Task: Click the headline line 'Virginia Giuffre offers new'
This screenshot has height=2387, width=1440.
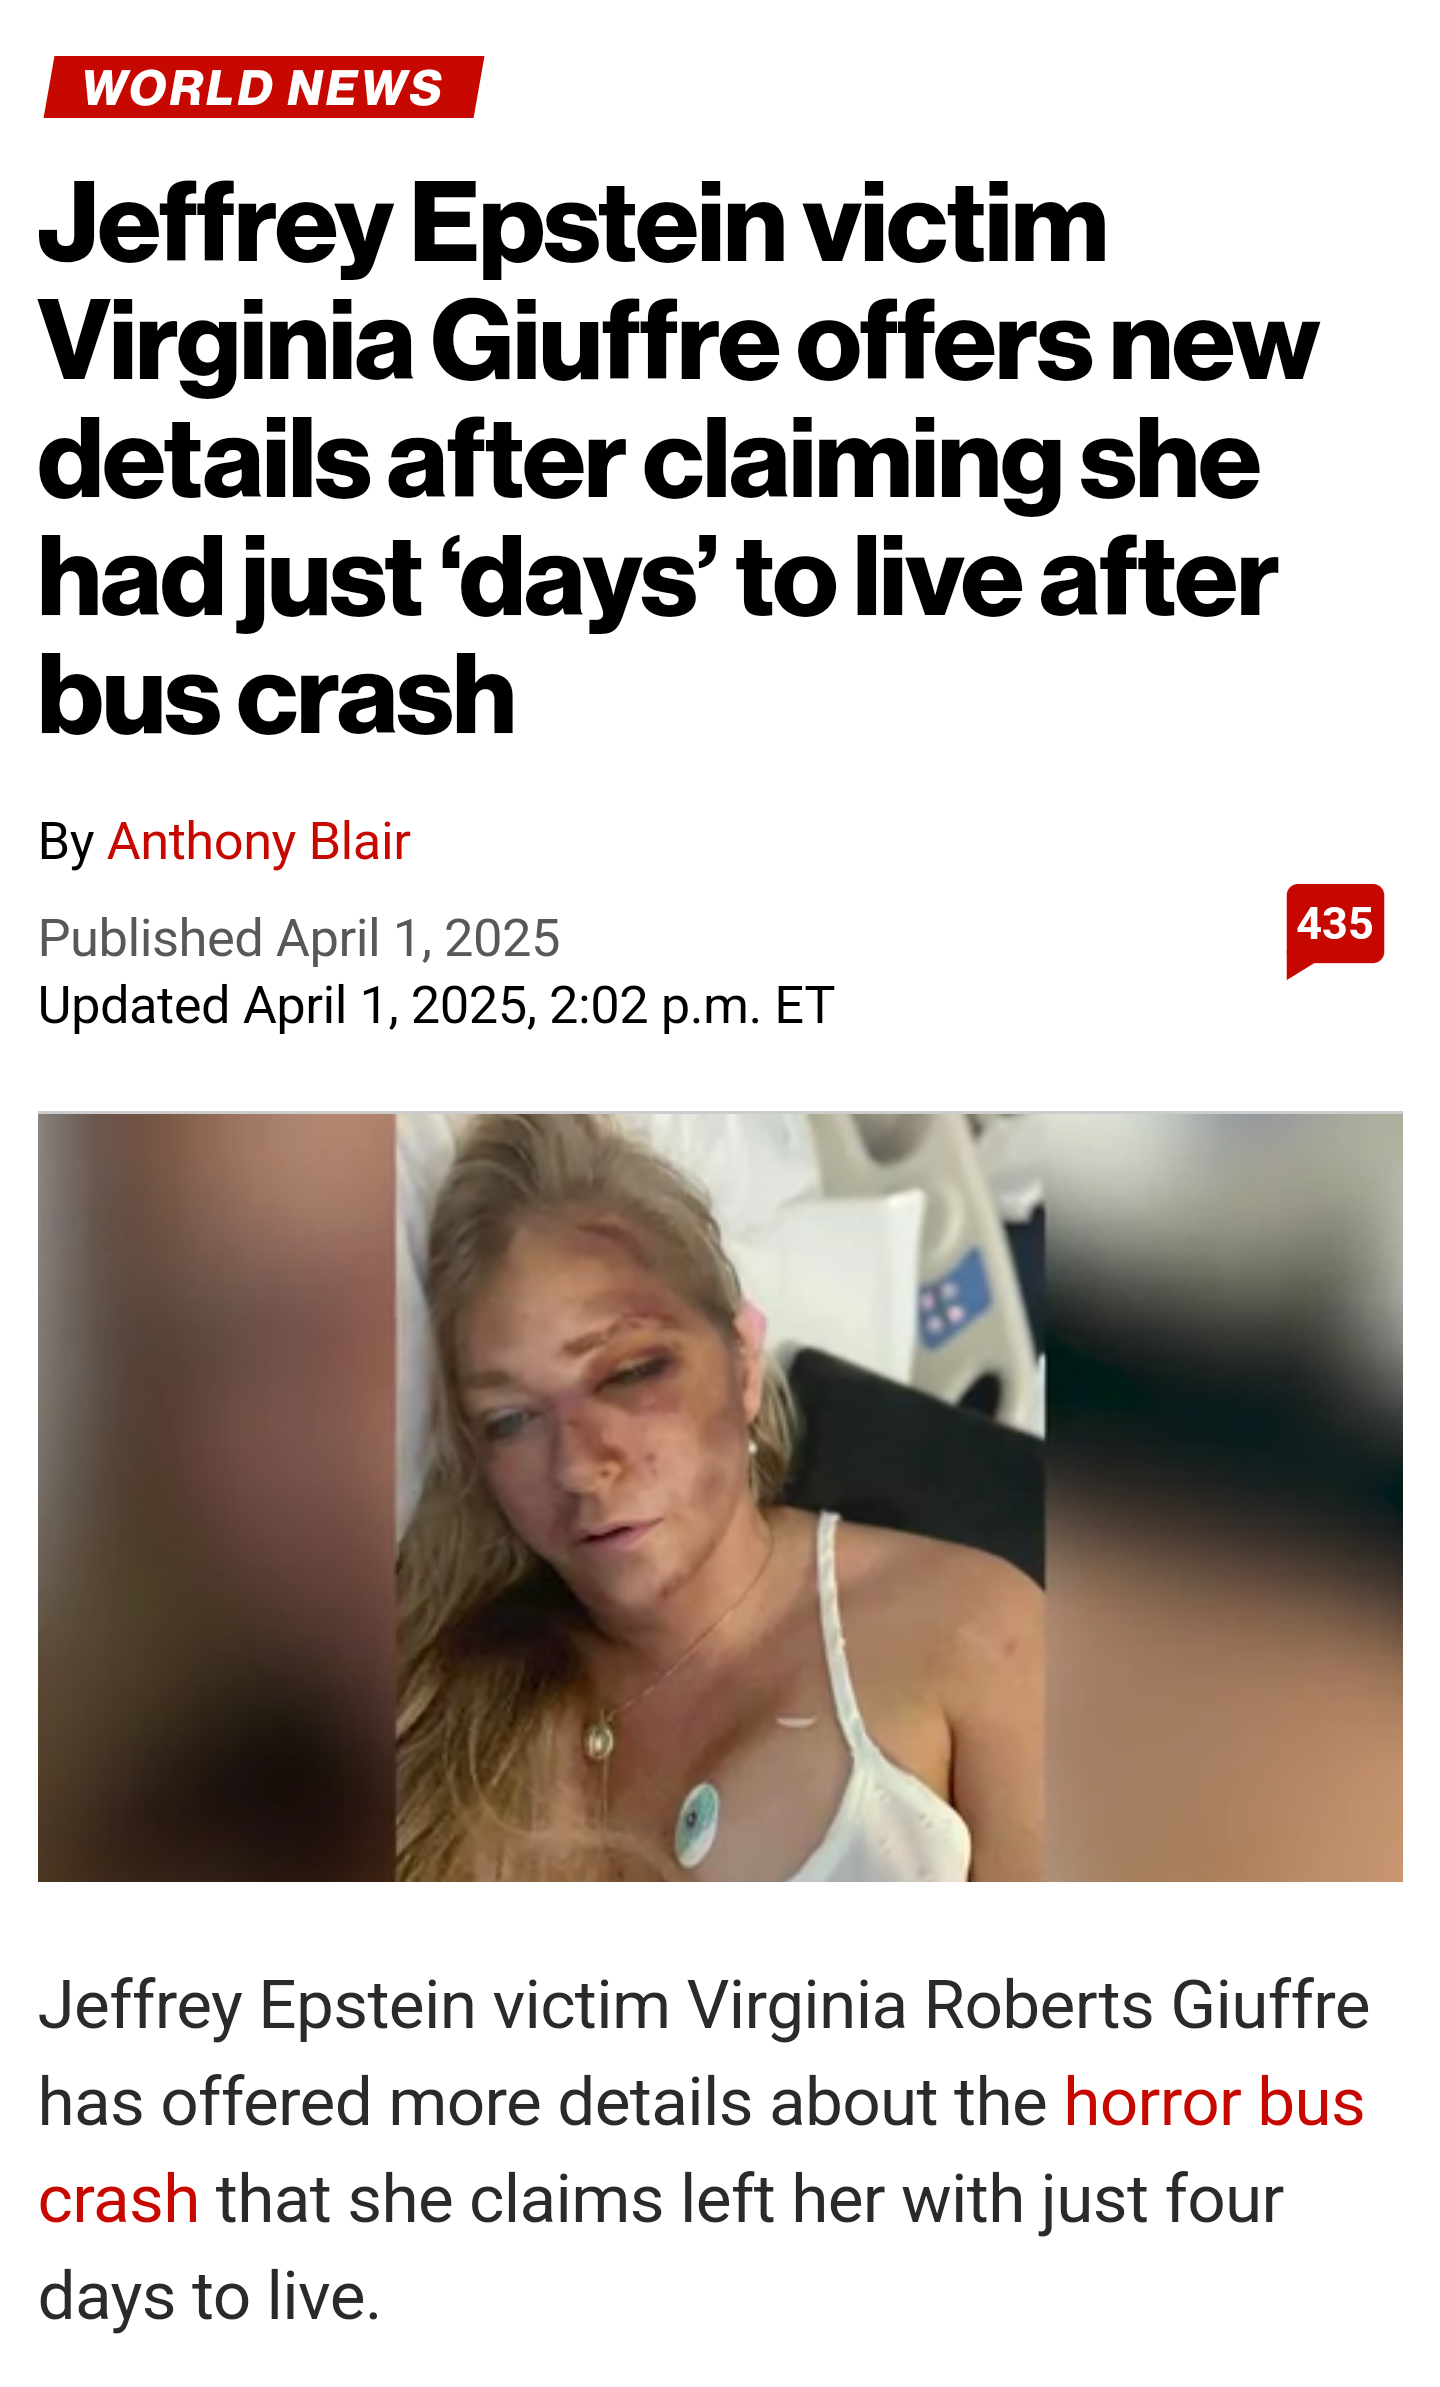Action: 678,342
